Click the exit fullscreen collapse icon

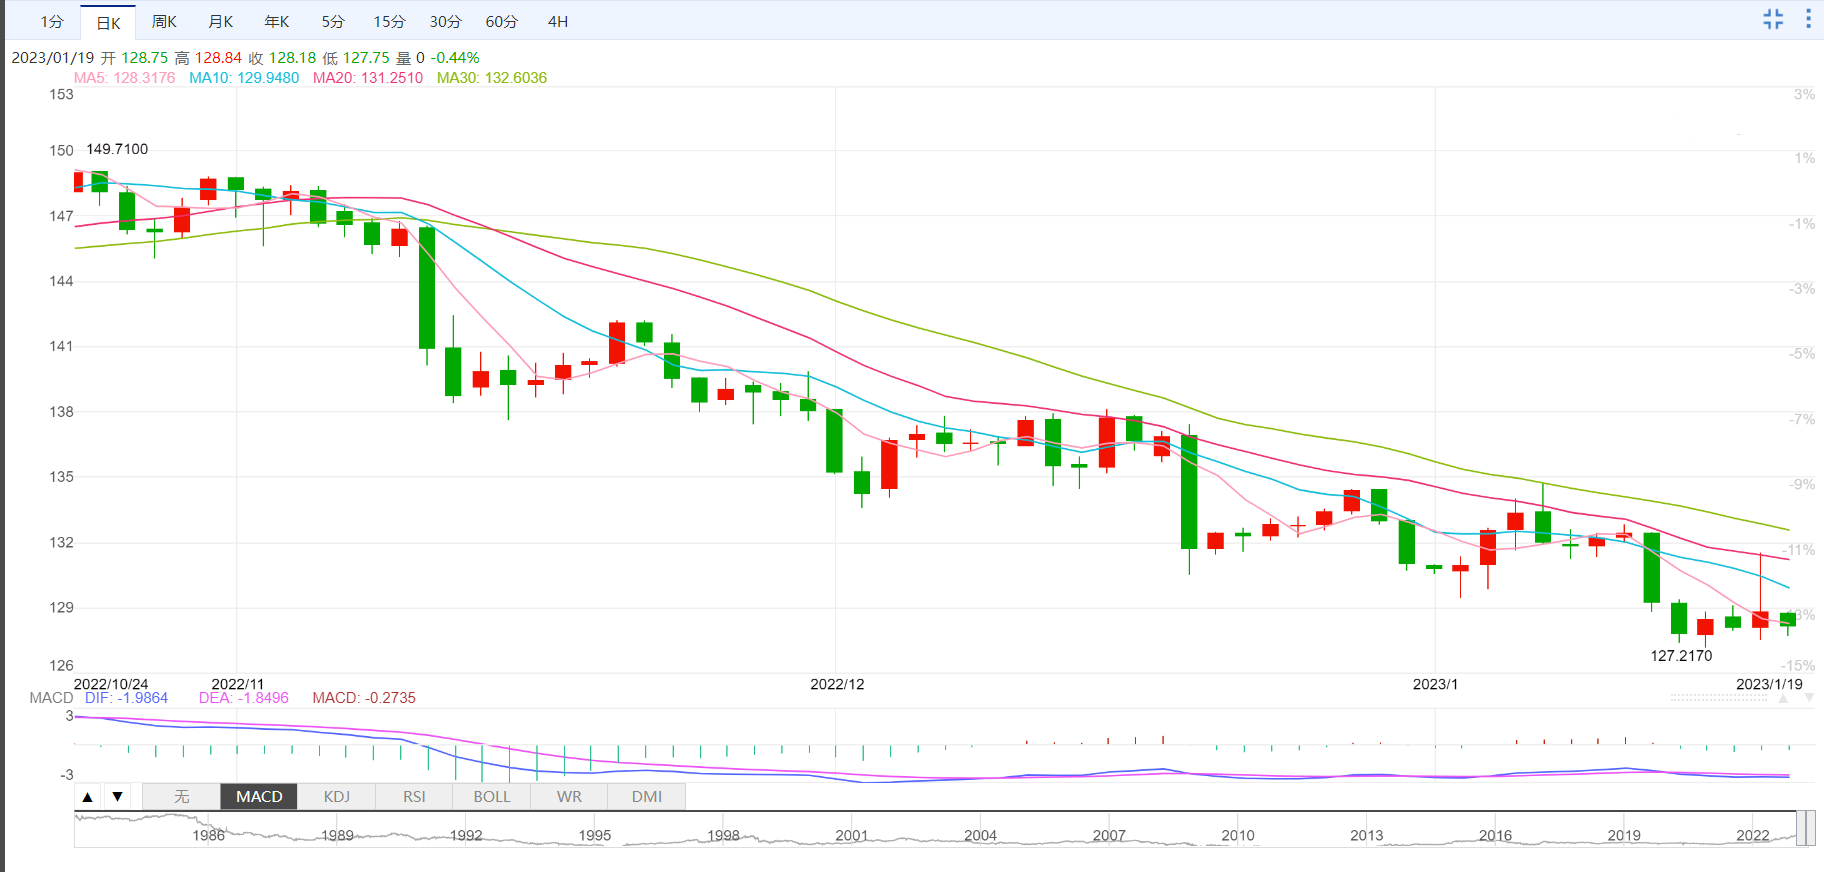[1773, 19]
